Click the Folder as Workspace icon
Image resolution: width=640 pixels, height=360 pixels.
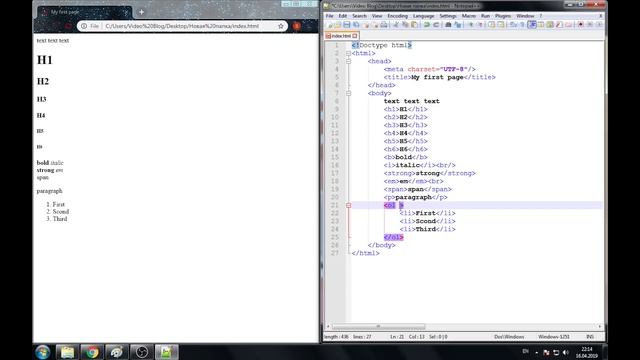coord(569,25)
